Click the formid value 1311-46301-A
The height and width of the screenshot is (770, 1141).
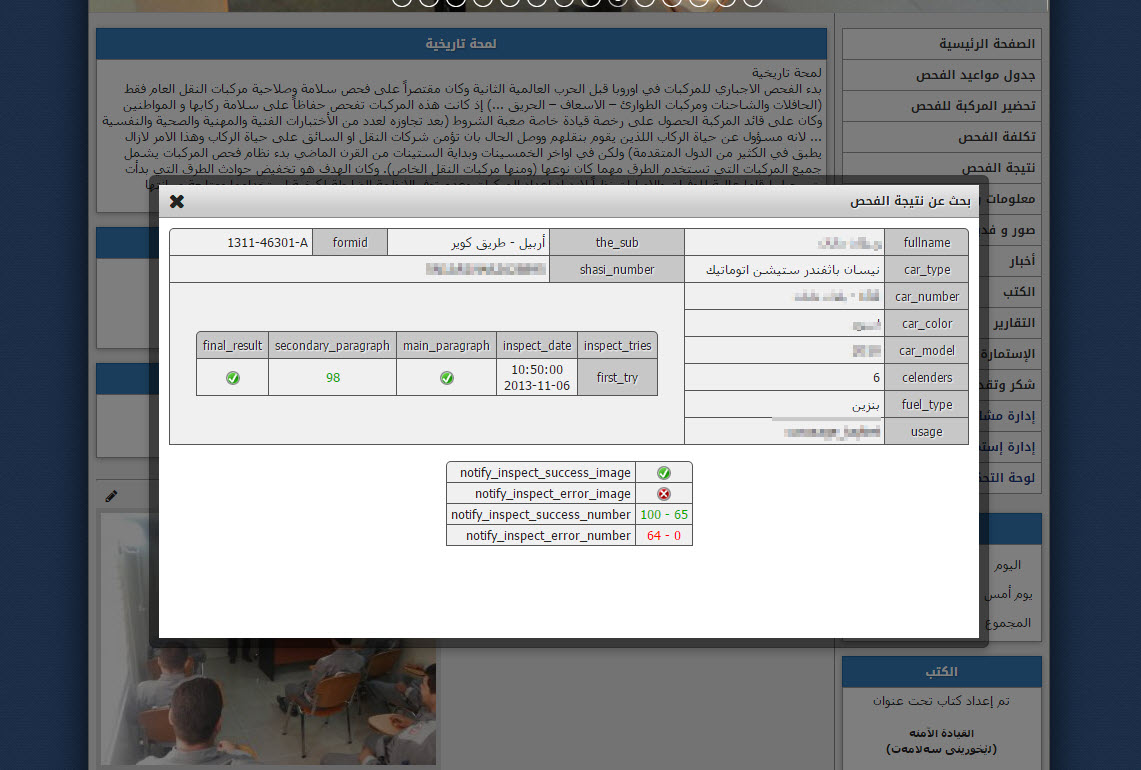tap(267, 242)
